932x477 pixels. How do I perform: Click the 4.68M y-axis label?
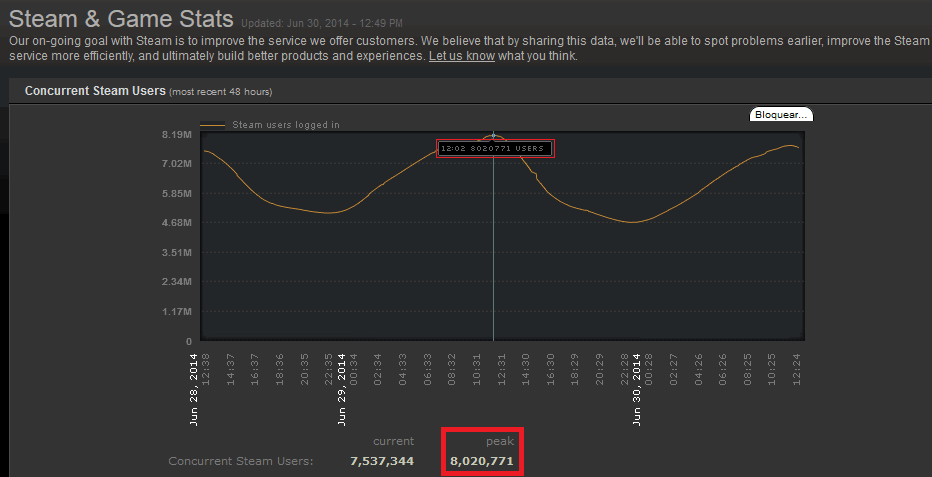177,223
